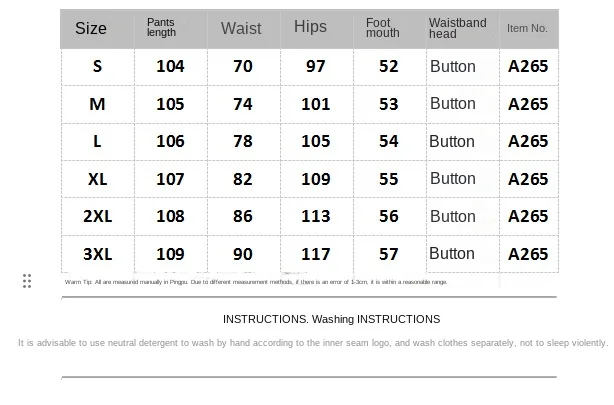The height and width of the screenshot is (405, 614).
Task: Click the Waist column header
Action: pyautogui.click(x=241, y=28)
